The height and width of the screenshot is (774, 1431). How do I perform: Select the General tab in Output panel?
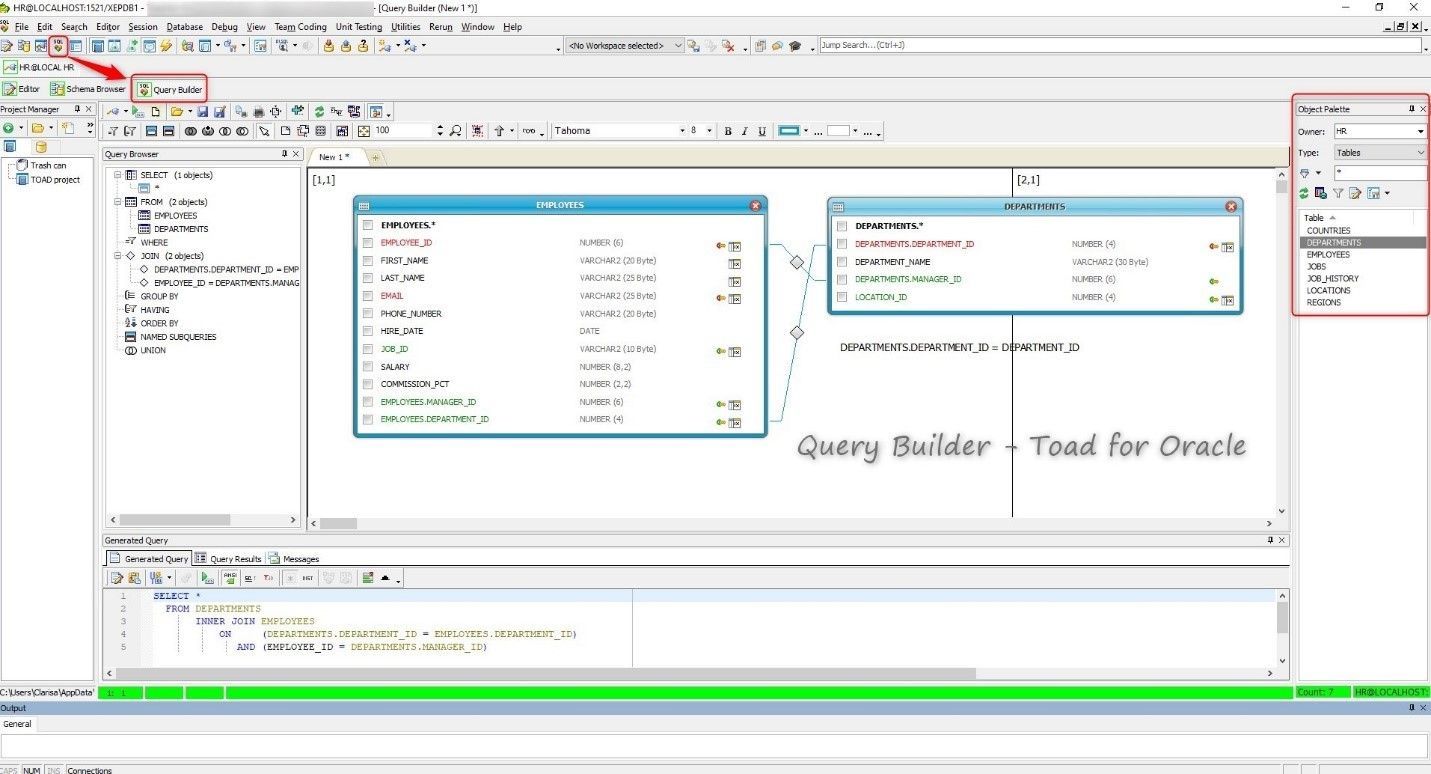point(17,724)
